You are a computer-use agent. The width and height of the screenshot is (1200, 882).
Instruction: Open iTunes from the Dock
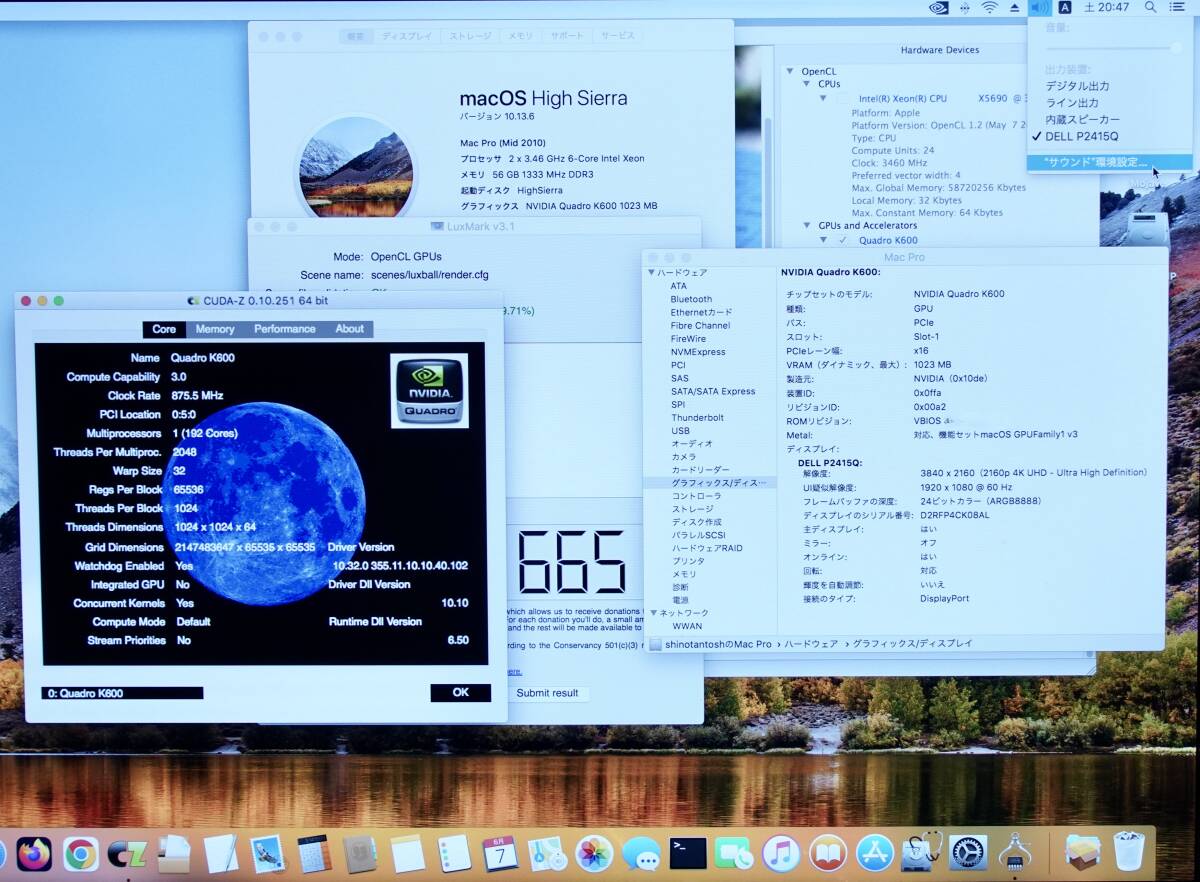[x=781, y=854]
